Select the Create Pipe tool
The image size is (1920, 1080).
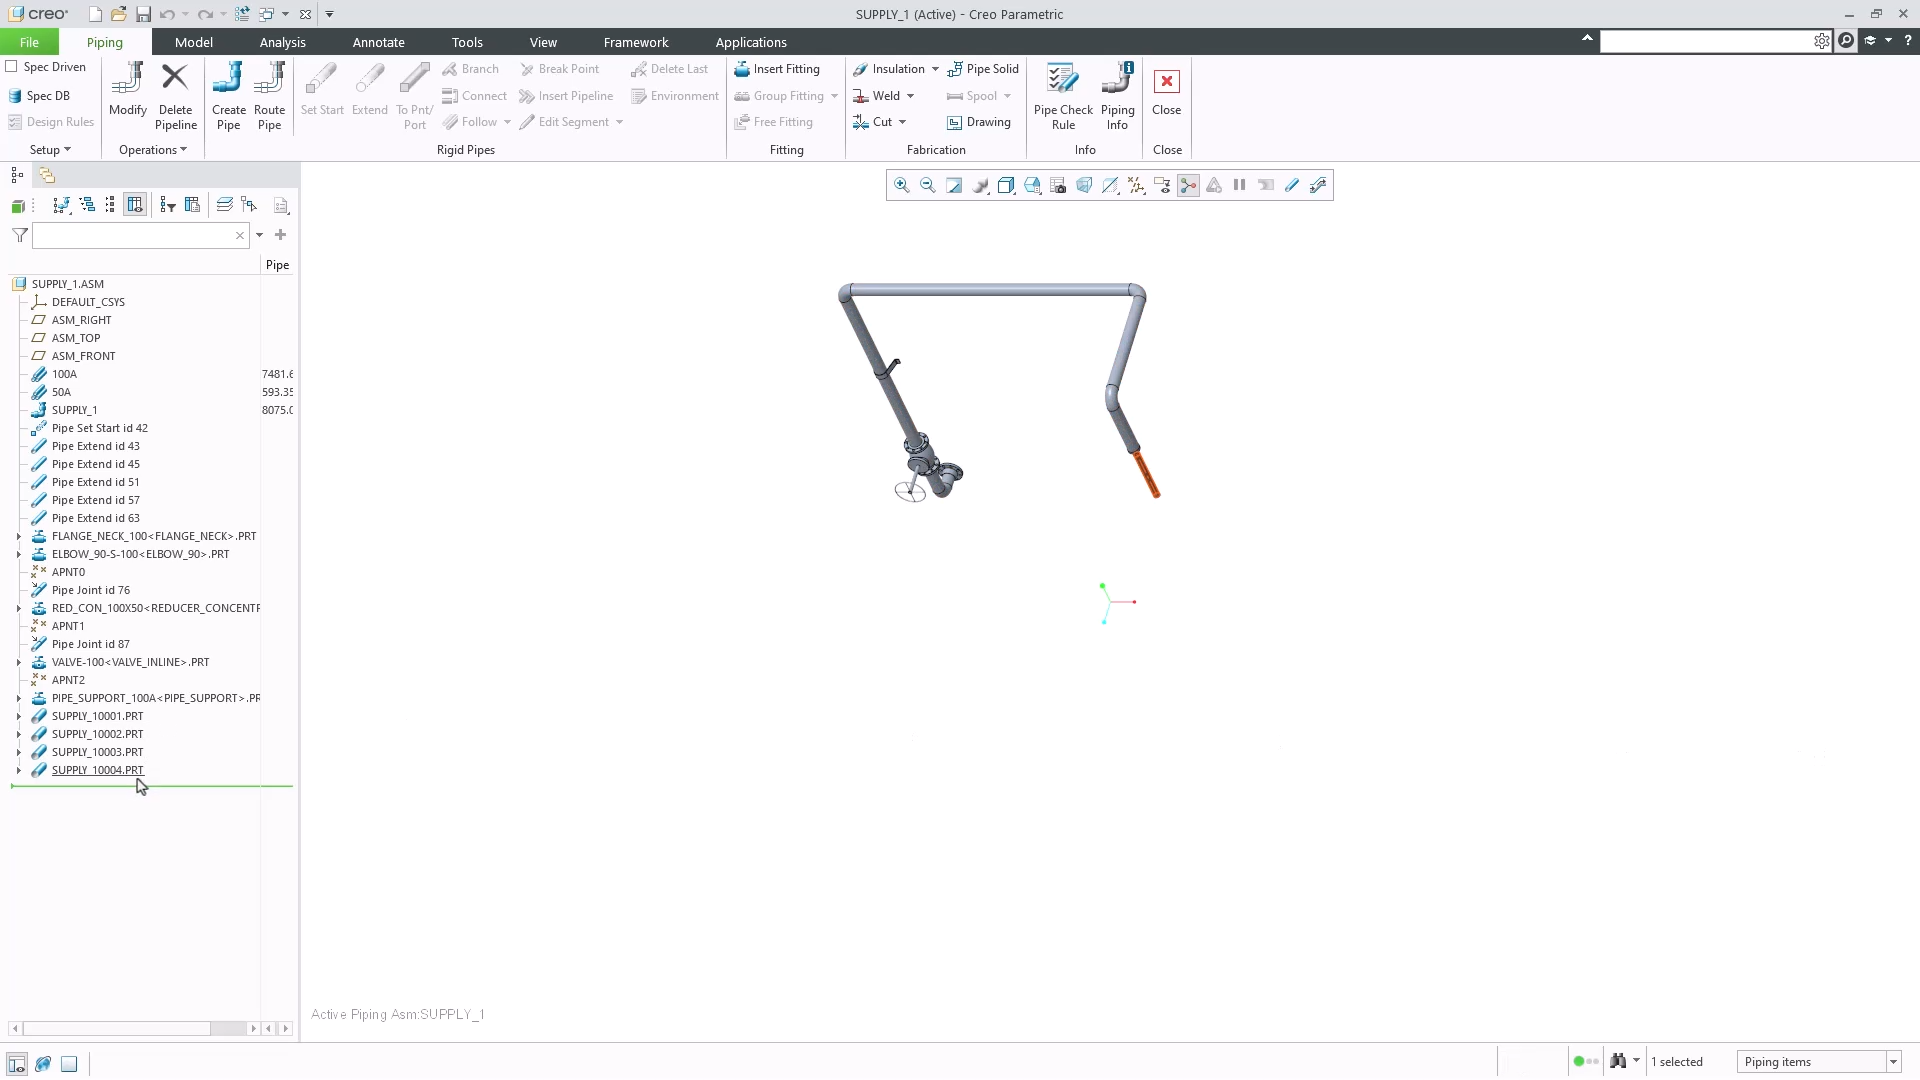click(x=228, y=96)
